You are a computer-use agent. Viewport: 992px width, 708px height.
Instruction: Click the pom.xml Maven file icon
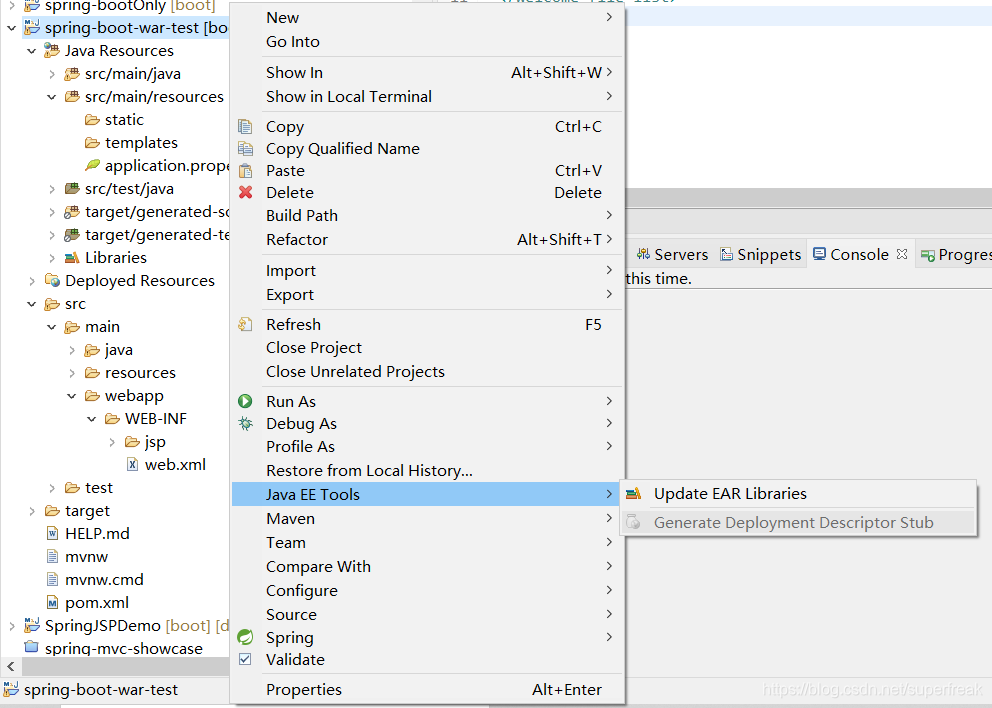[x=53, y=603]
